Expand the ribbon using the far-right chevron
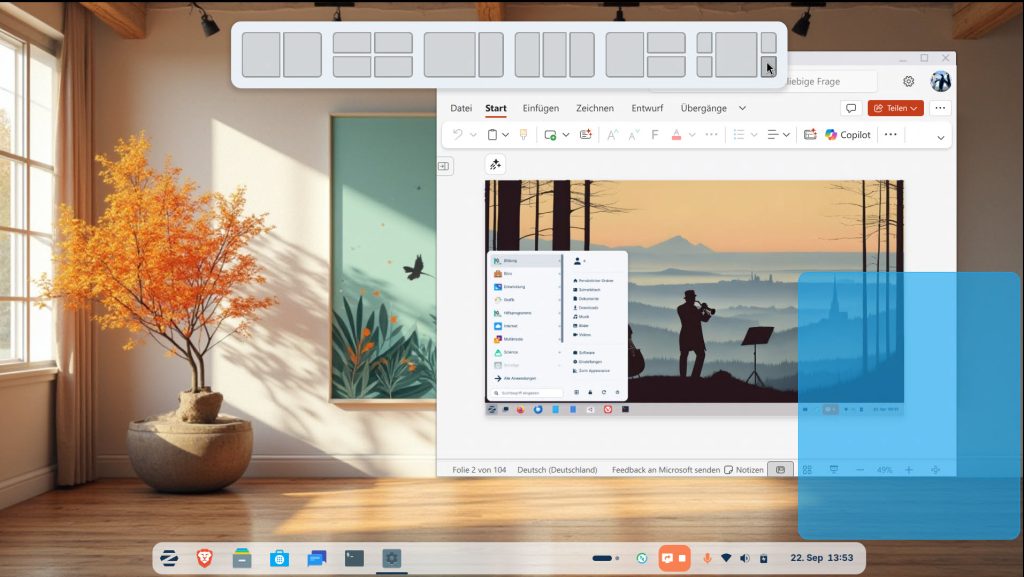1024x577 pixels. tap(940, 136)
